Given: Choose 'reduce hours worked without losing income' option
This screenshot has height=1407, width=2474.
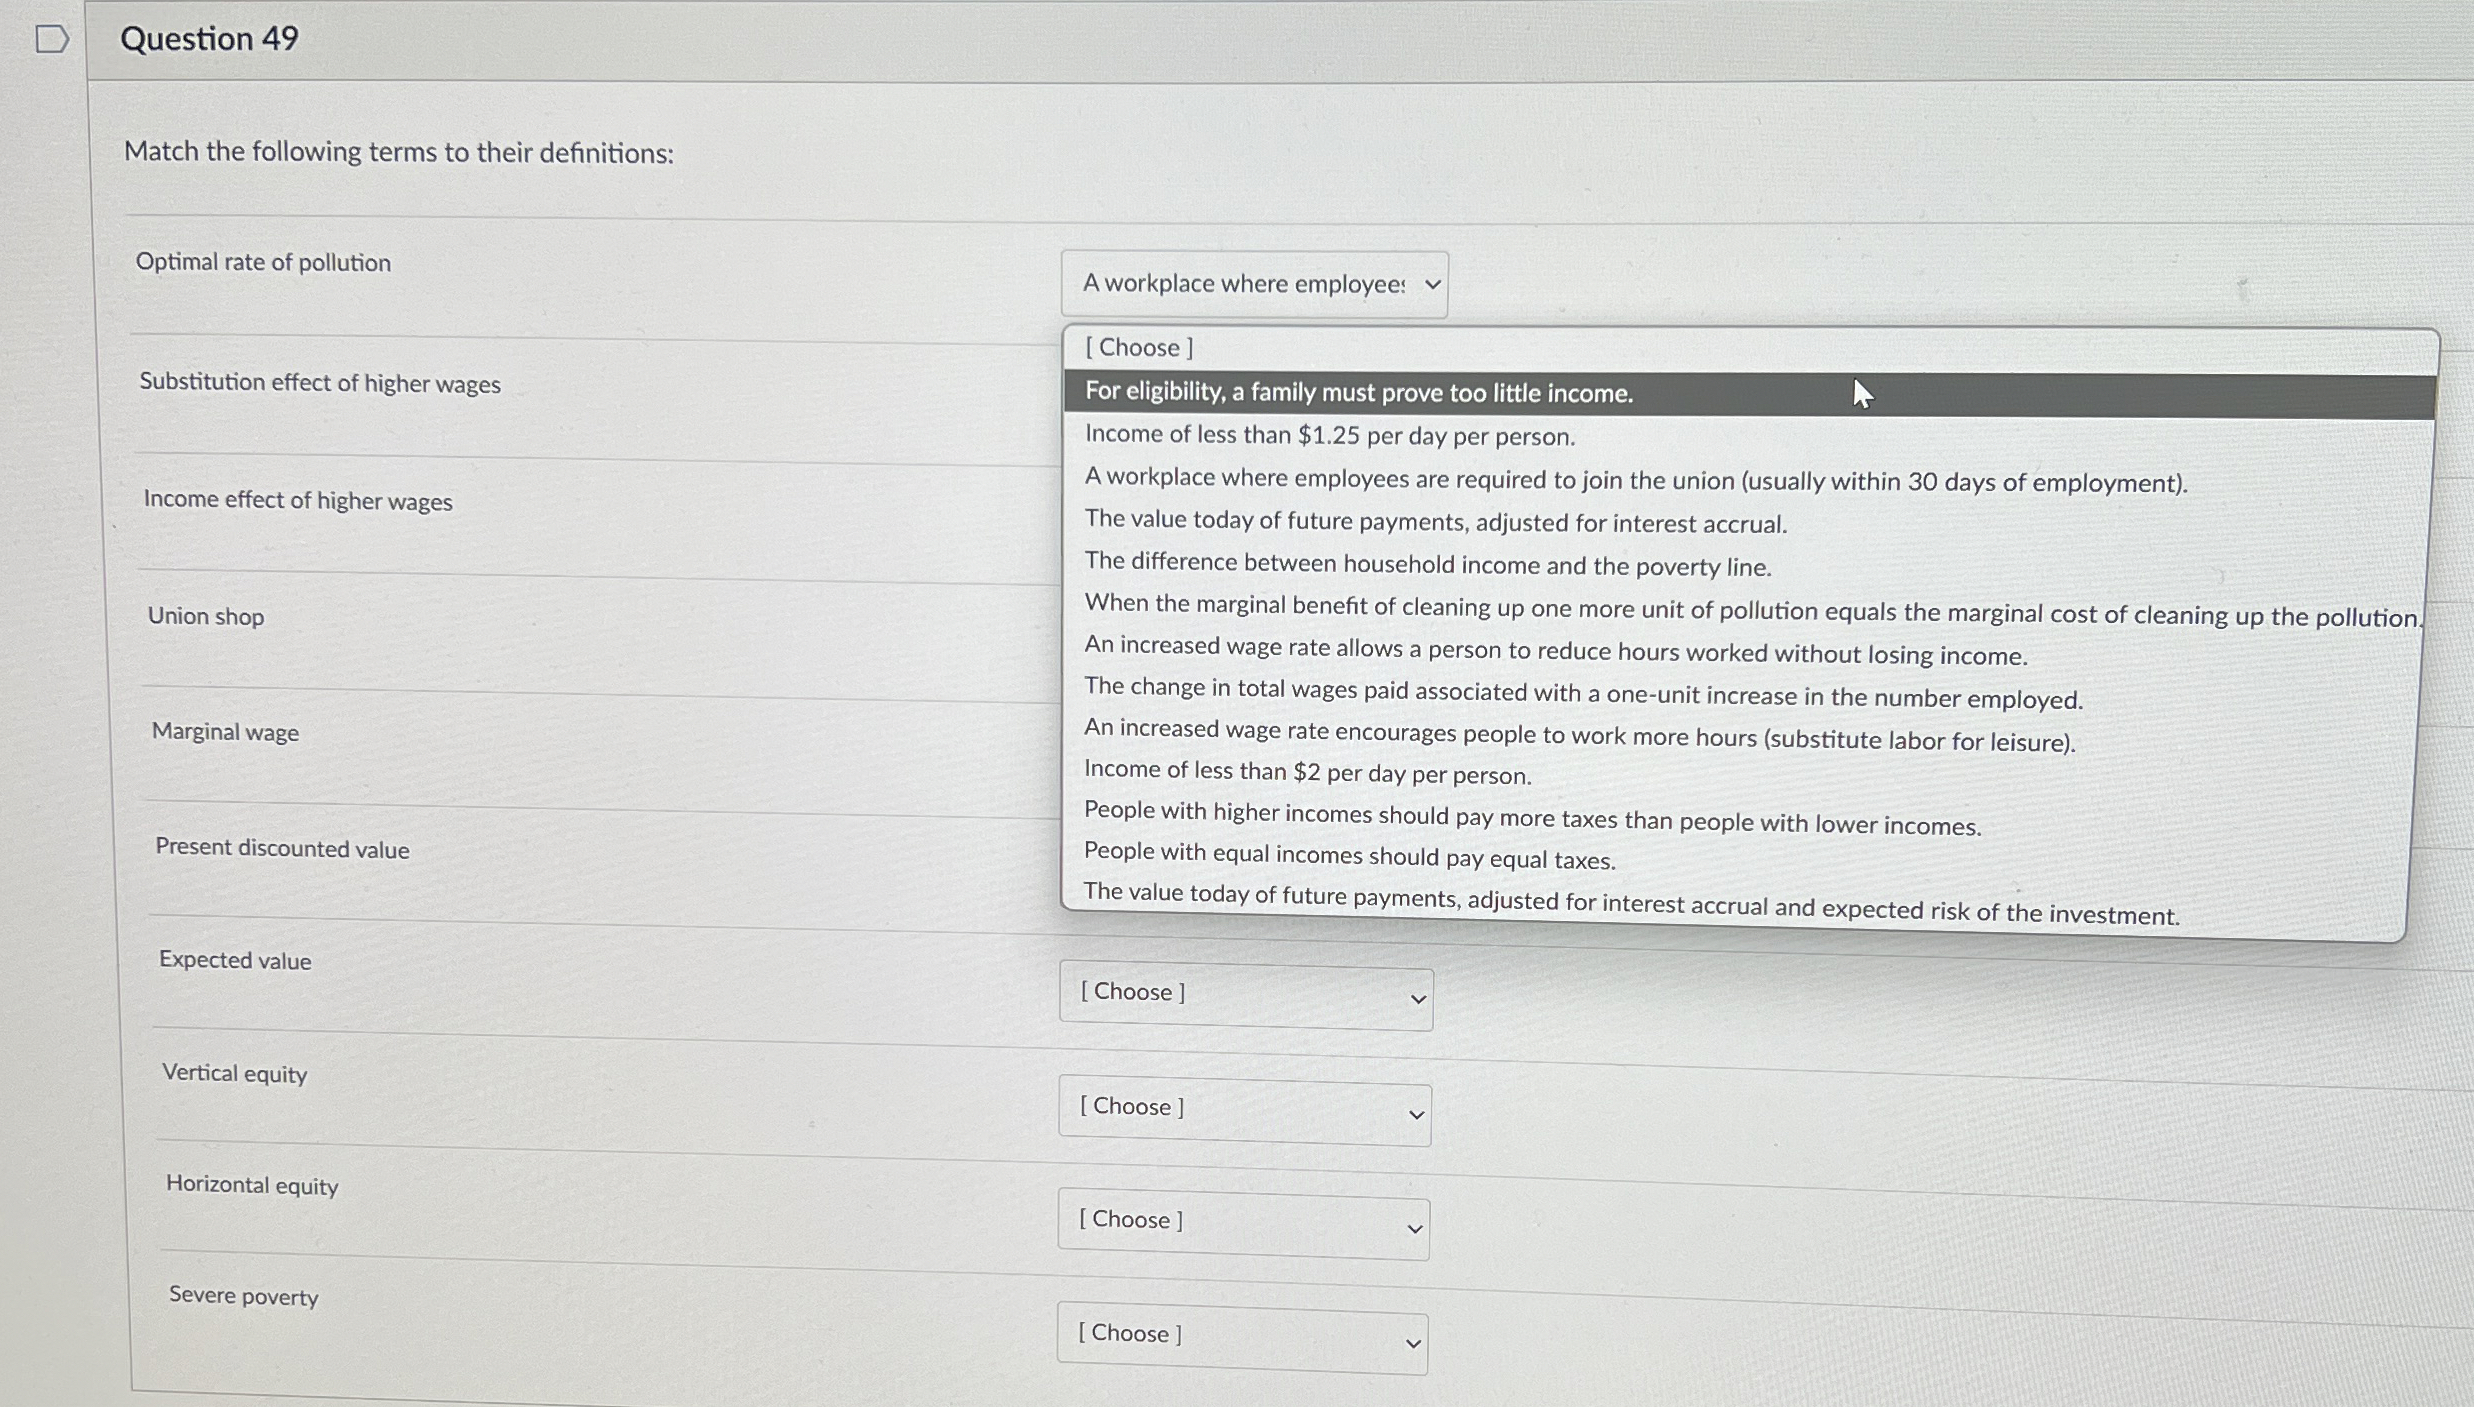Looking at the screenshot, I should point(1555,652).
